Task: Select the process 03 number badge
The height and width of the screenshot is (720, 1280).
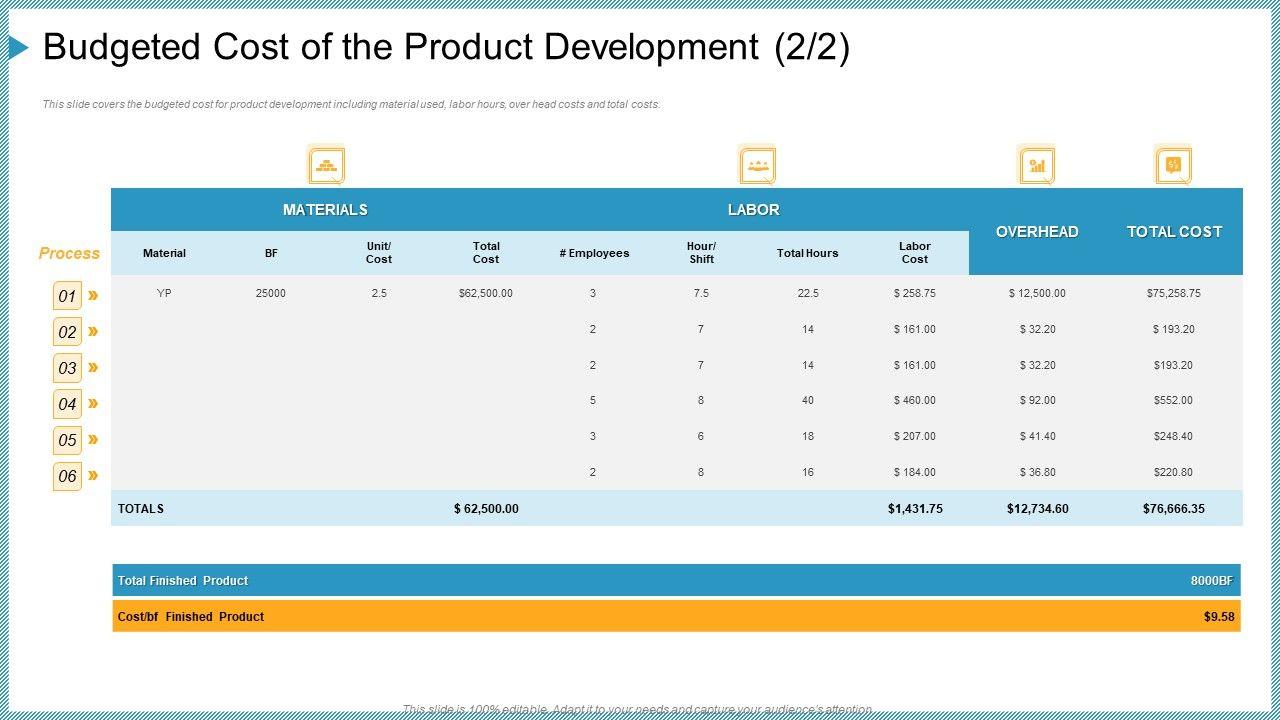Action: pos(67,368)
